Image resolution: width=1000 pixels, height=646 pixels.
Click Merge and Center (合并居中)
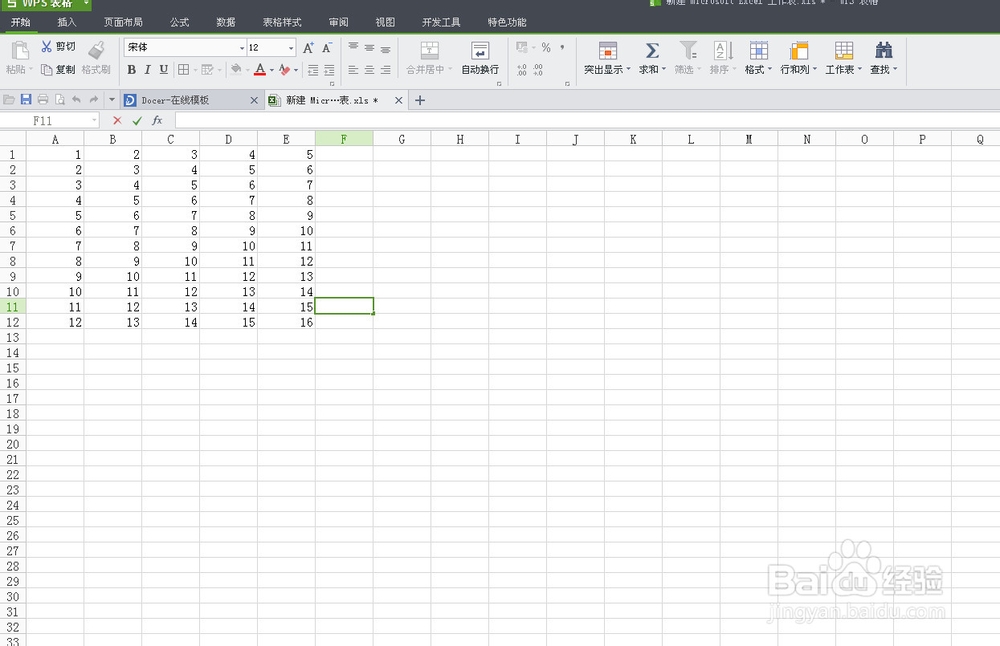(x=429, y=58)
